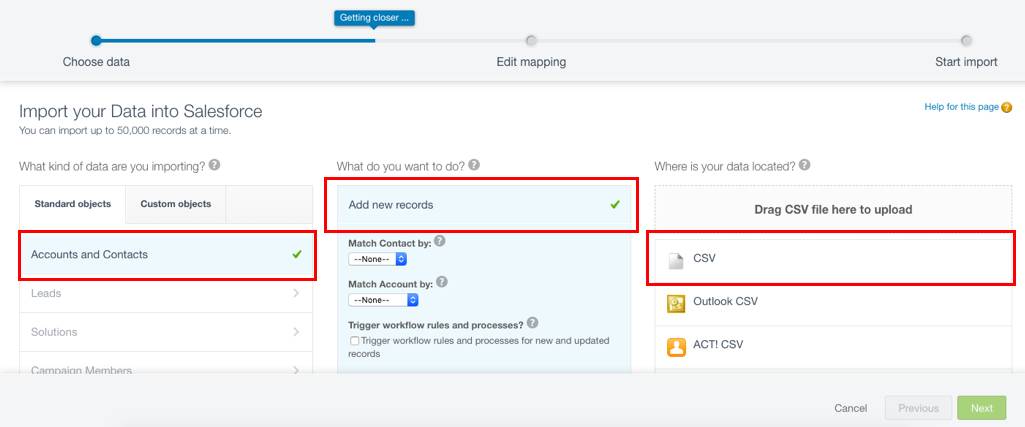This screenshot has height=427, width=1025.
Task: Click the Cancel link
Action: 850,408
